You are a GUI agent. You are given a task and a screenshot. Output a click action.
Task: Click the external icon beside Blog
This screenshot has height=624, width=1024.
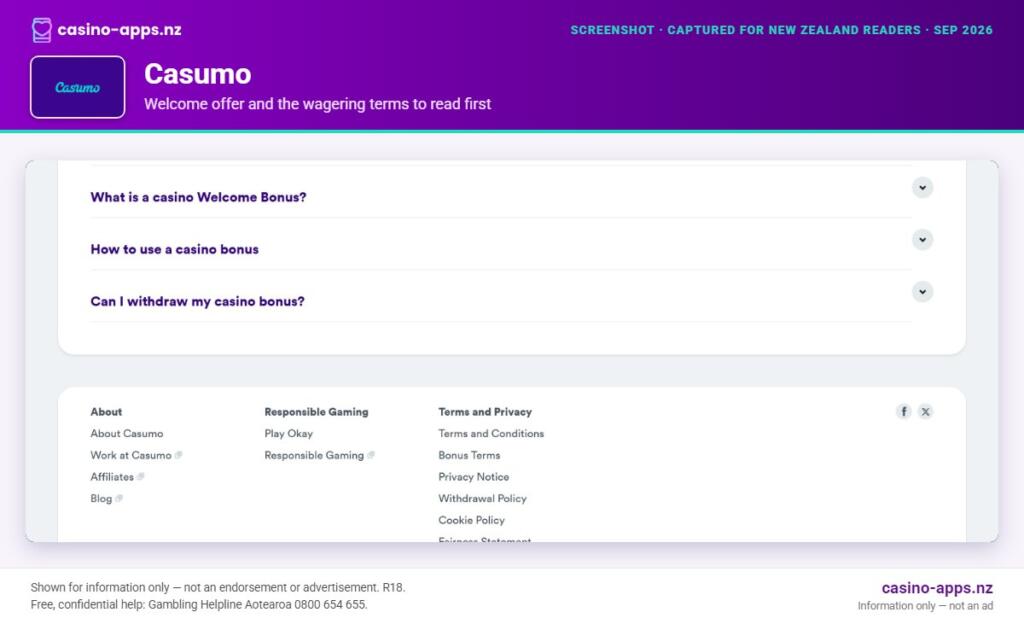pyautogui.click(x=119, y=498)
